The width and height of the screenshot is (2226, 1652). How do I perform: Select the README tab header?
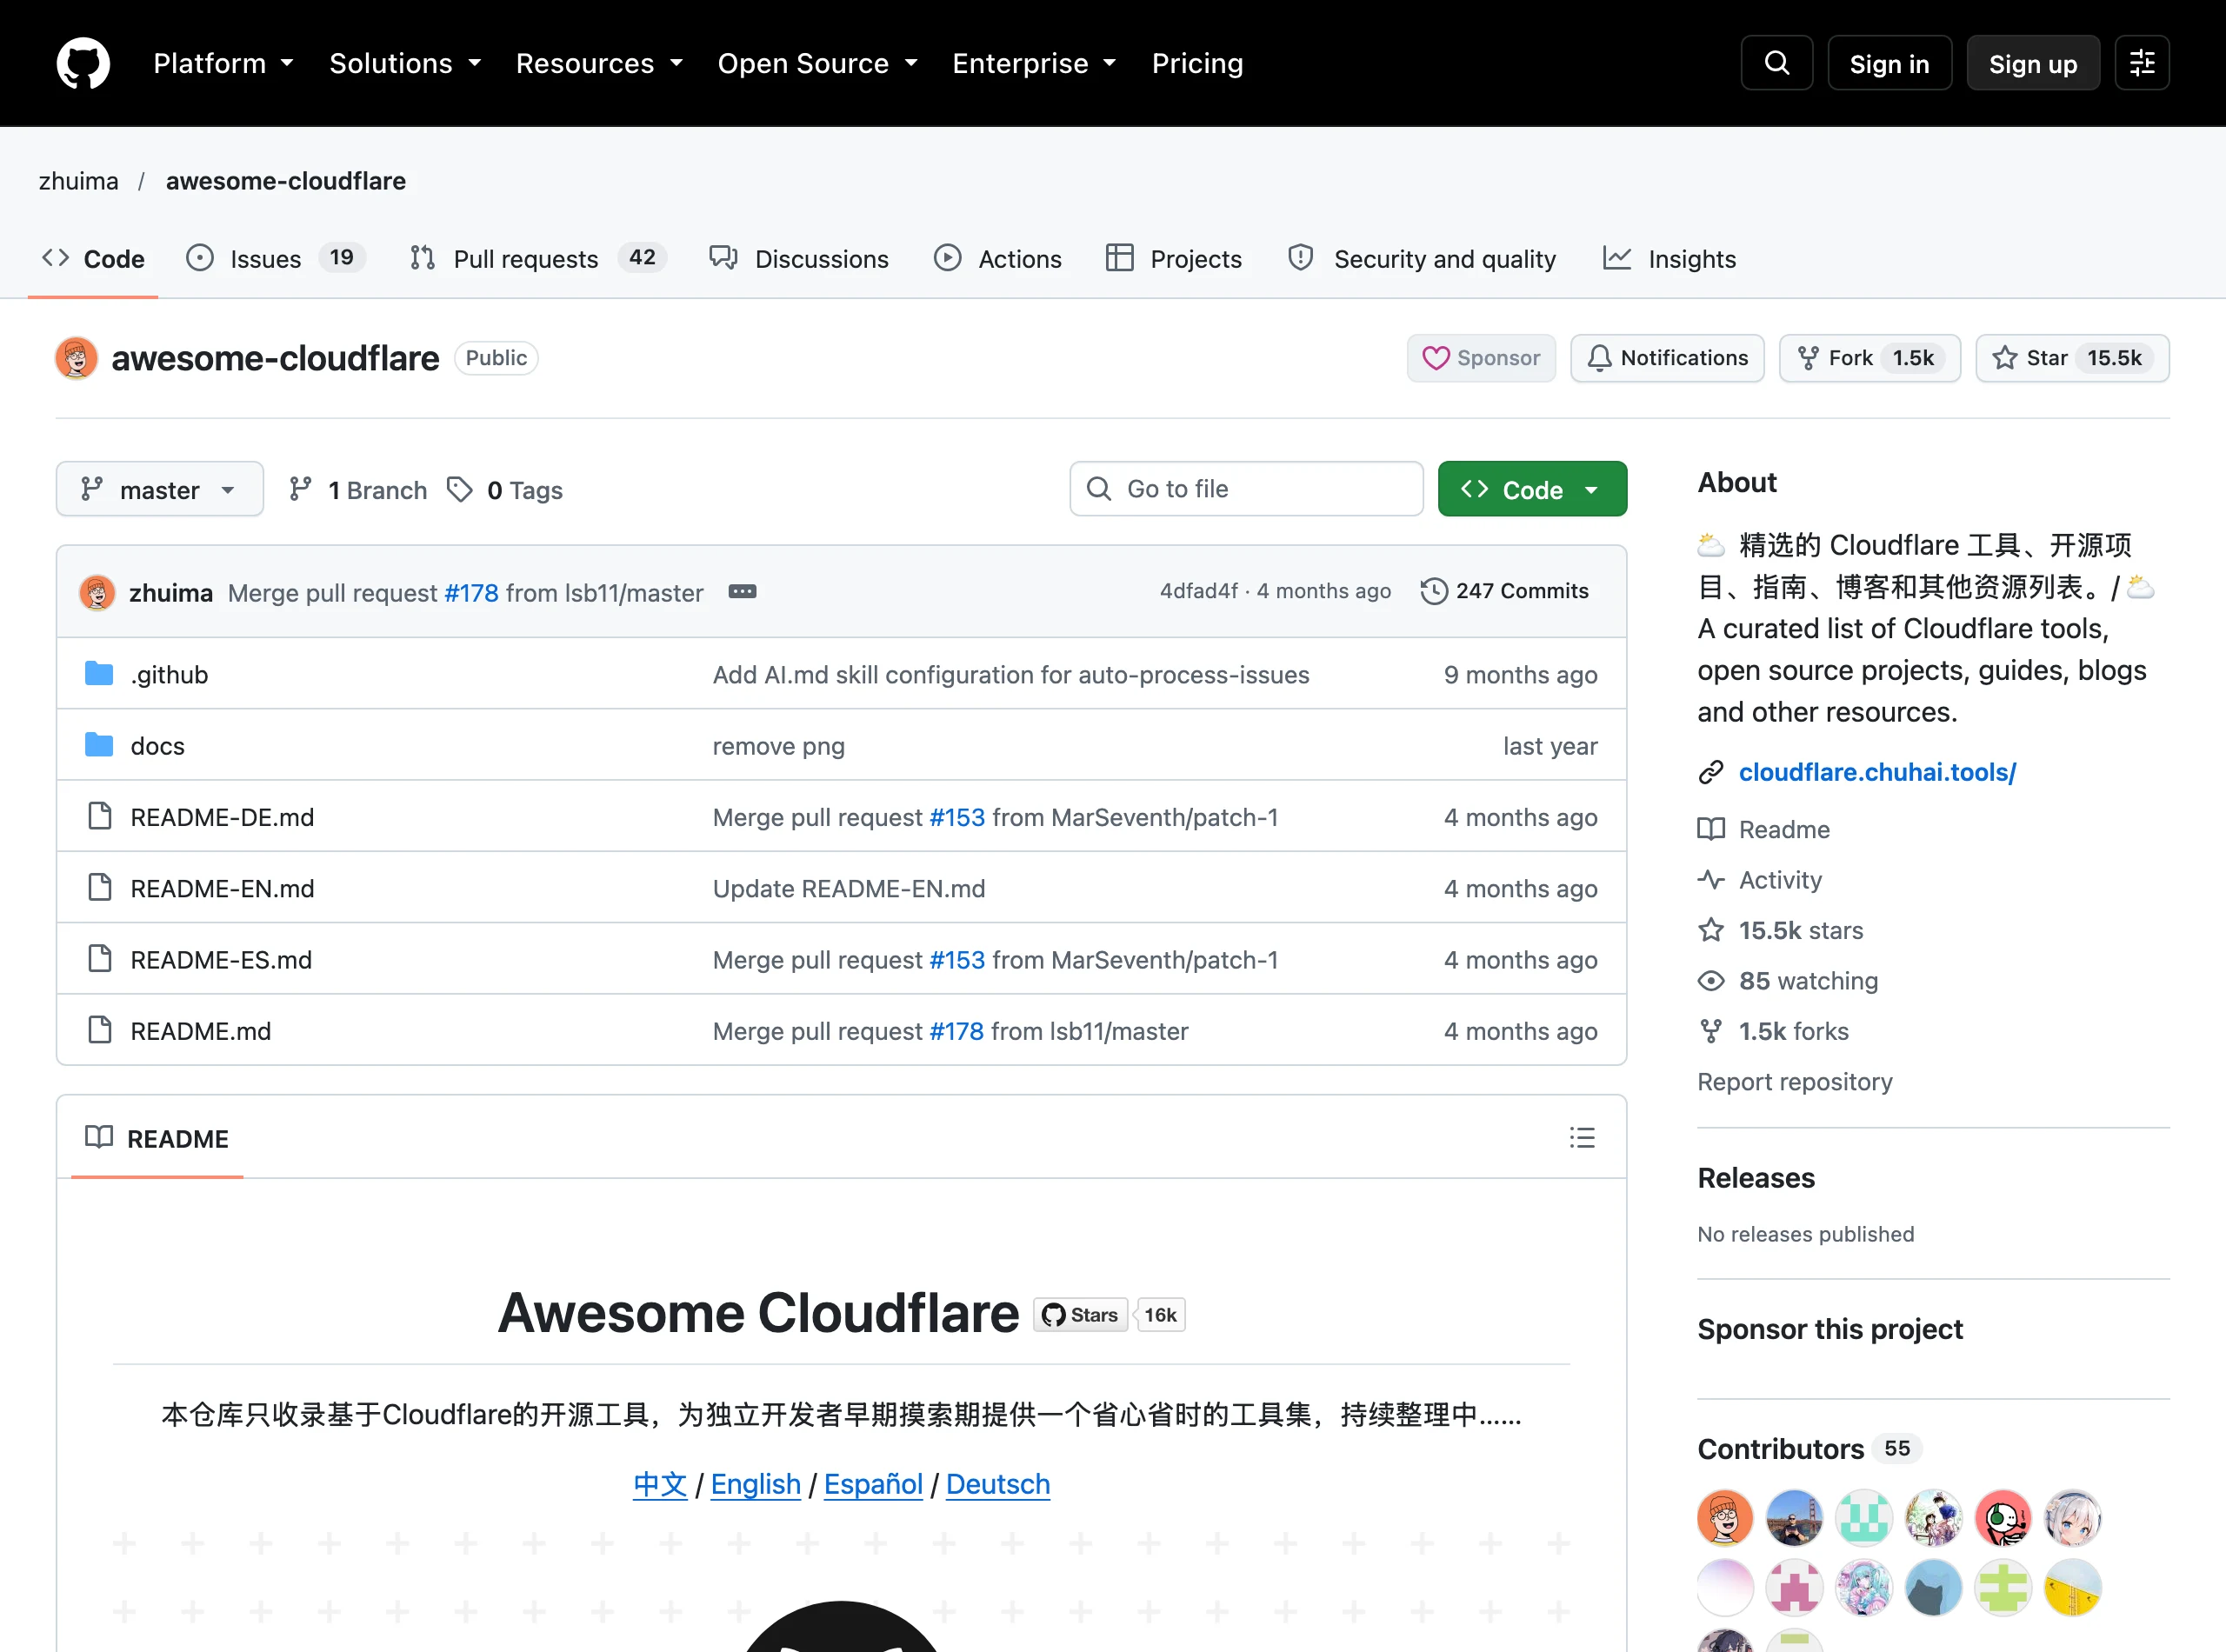click(x=157, y=1138)
